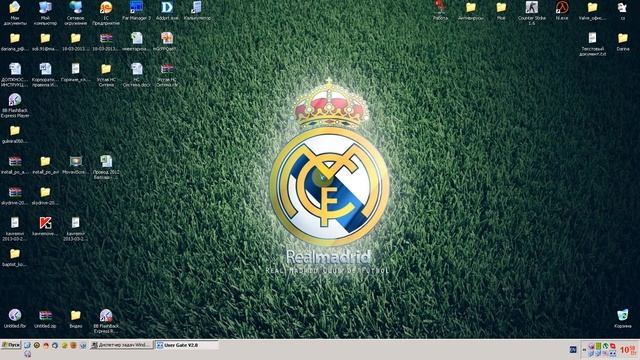This screenshot has height=360, width=640.
Task: Open the Valve folder icon
Action: pyautogui.click(x=592, y=8)
